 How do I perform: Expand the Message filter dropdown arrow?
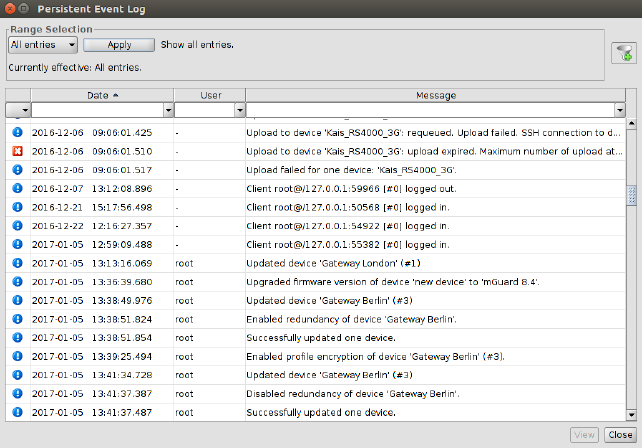tap(620, 110)
